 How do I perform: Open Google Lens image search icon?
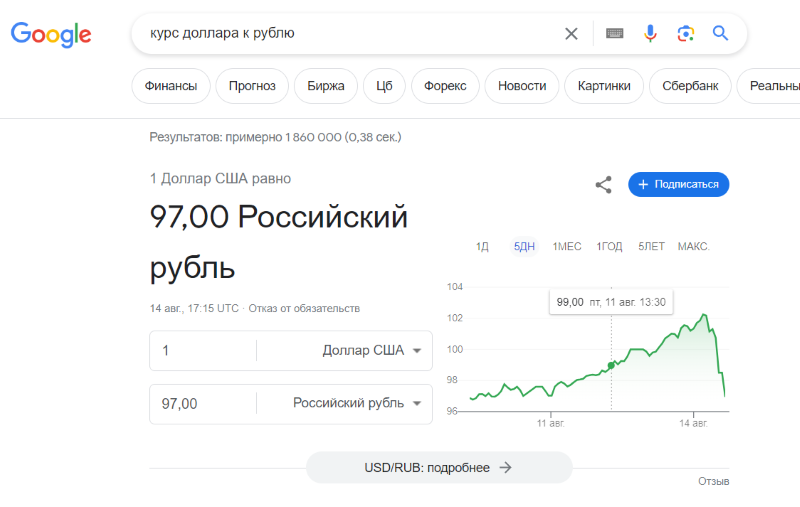coord(686,34)
